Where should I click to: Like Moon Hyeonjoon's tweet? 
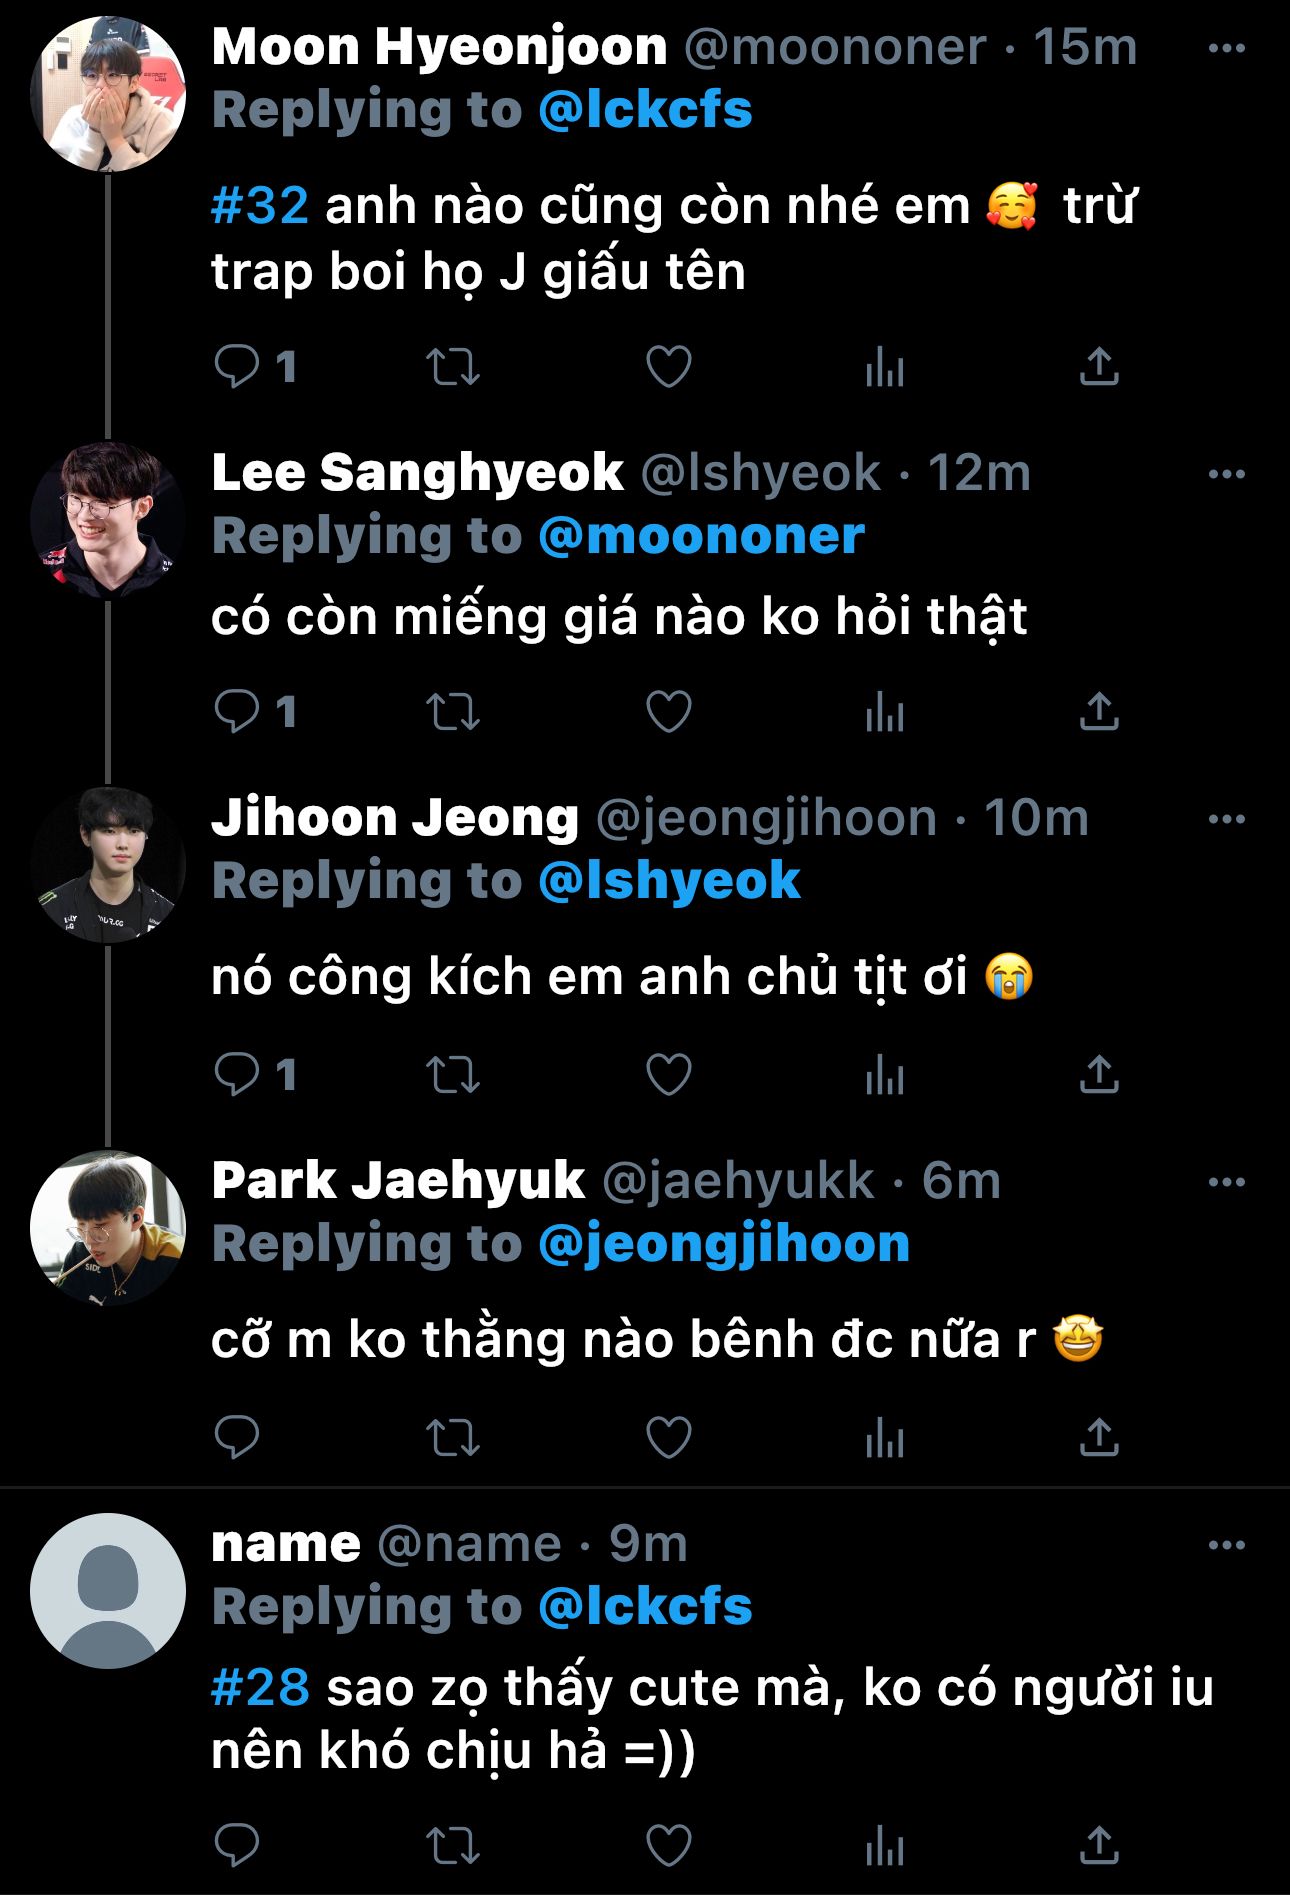[x=668, y=367]
